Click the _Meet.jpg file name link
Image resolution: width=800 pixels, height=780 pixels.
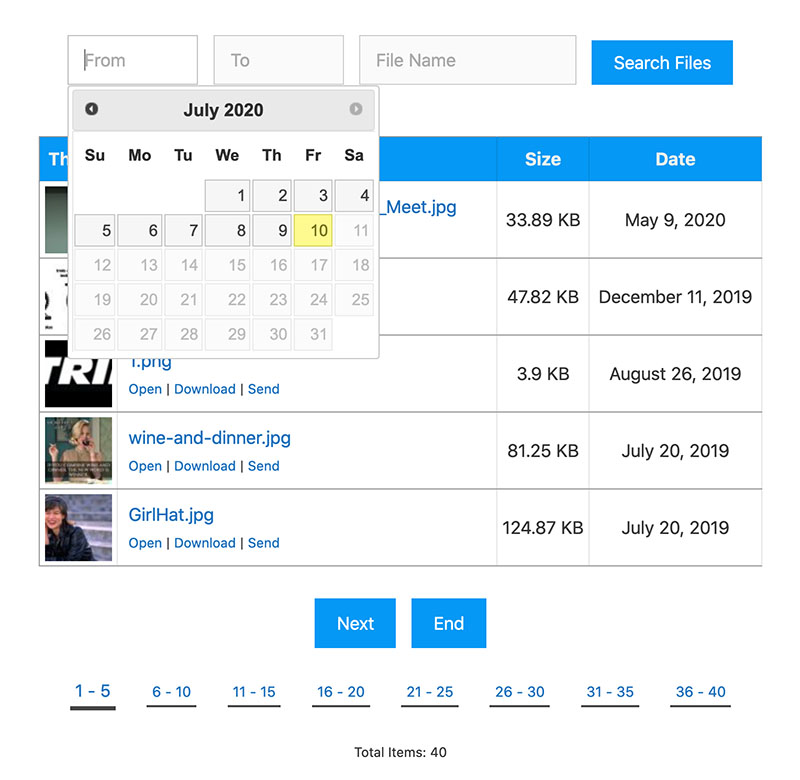[418, 208]
